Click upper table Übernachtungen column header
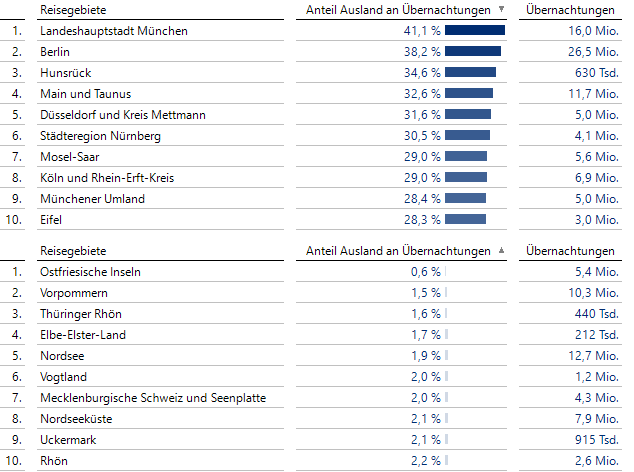This screenshot has height=472, width=634. [570, 10]
